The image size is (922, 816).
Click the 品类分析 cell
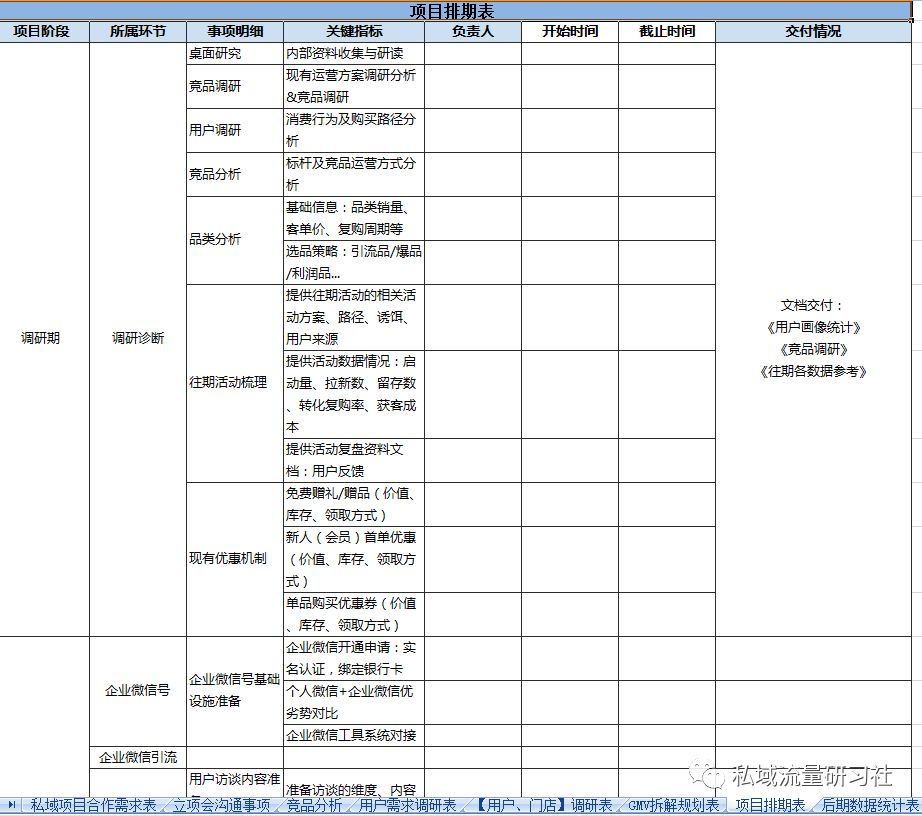235,240
